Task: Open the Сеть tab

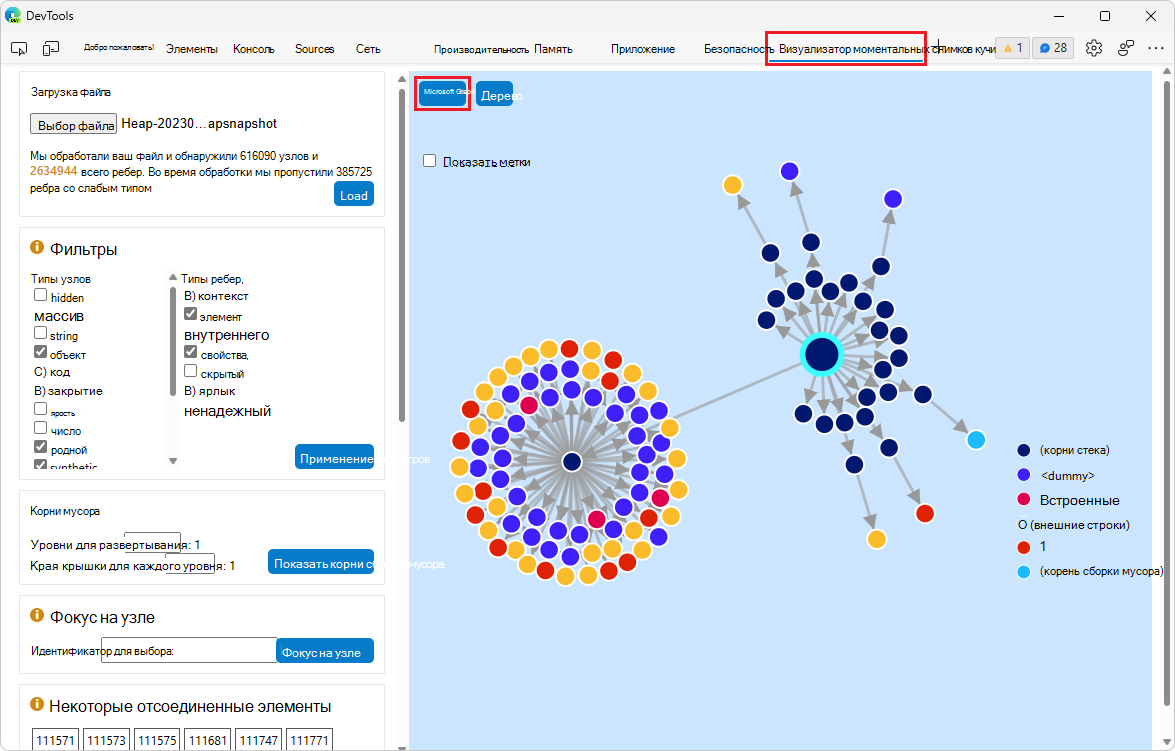Action: click(x=368, y=49)
